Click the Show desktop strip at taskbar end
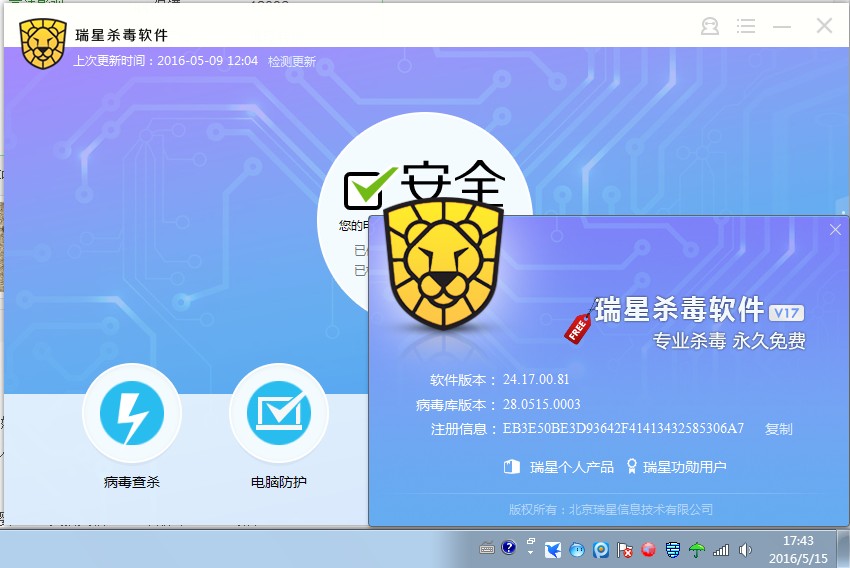 point(844,549)
